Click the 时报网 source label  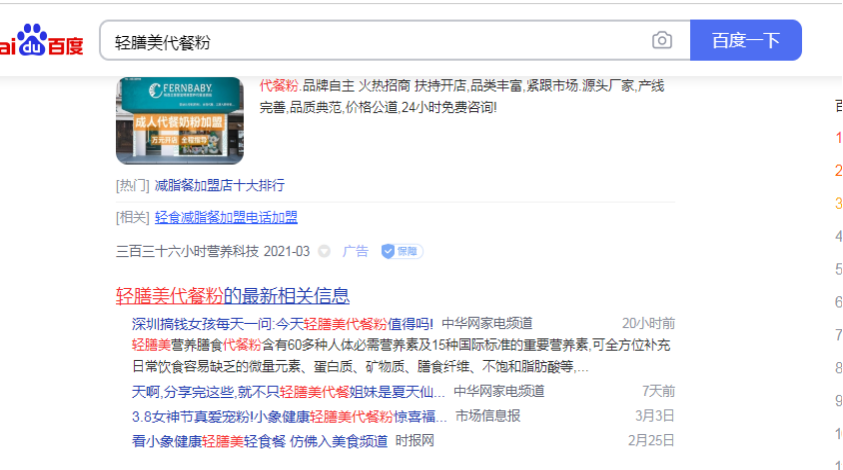[x=415, y=441]
